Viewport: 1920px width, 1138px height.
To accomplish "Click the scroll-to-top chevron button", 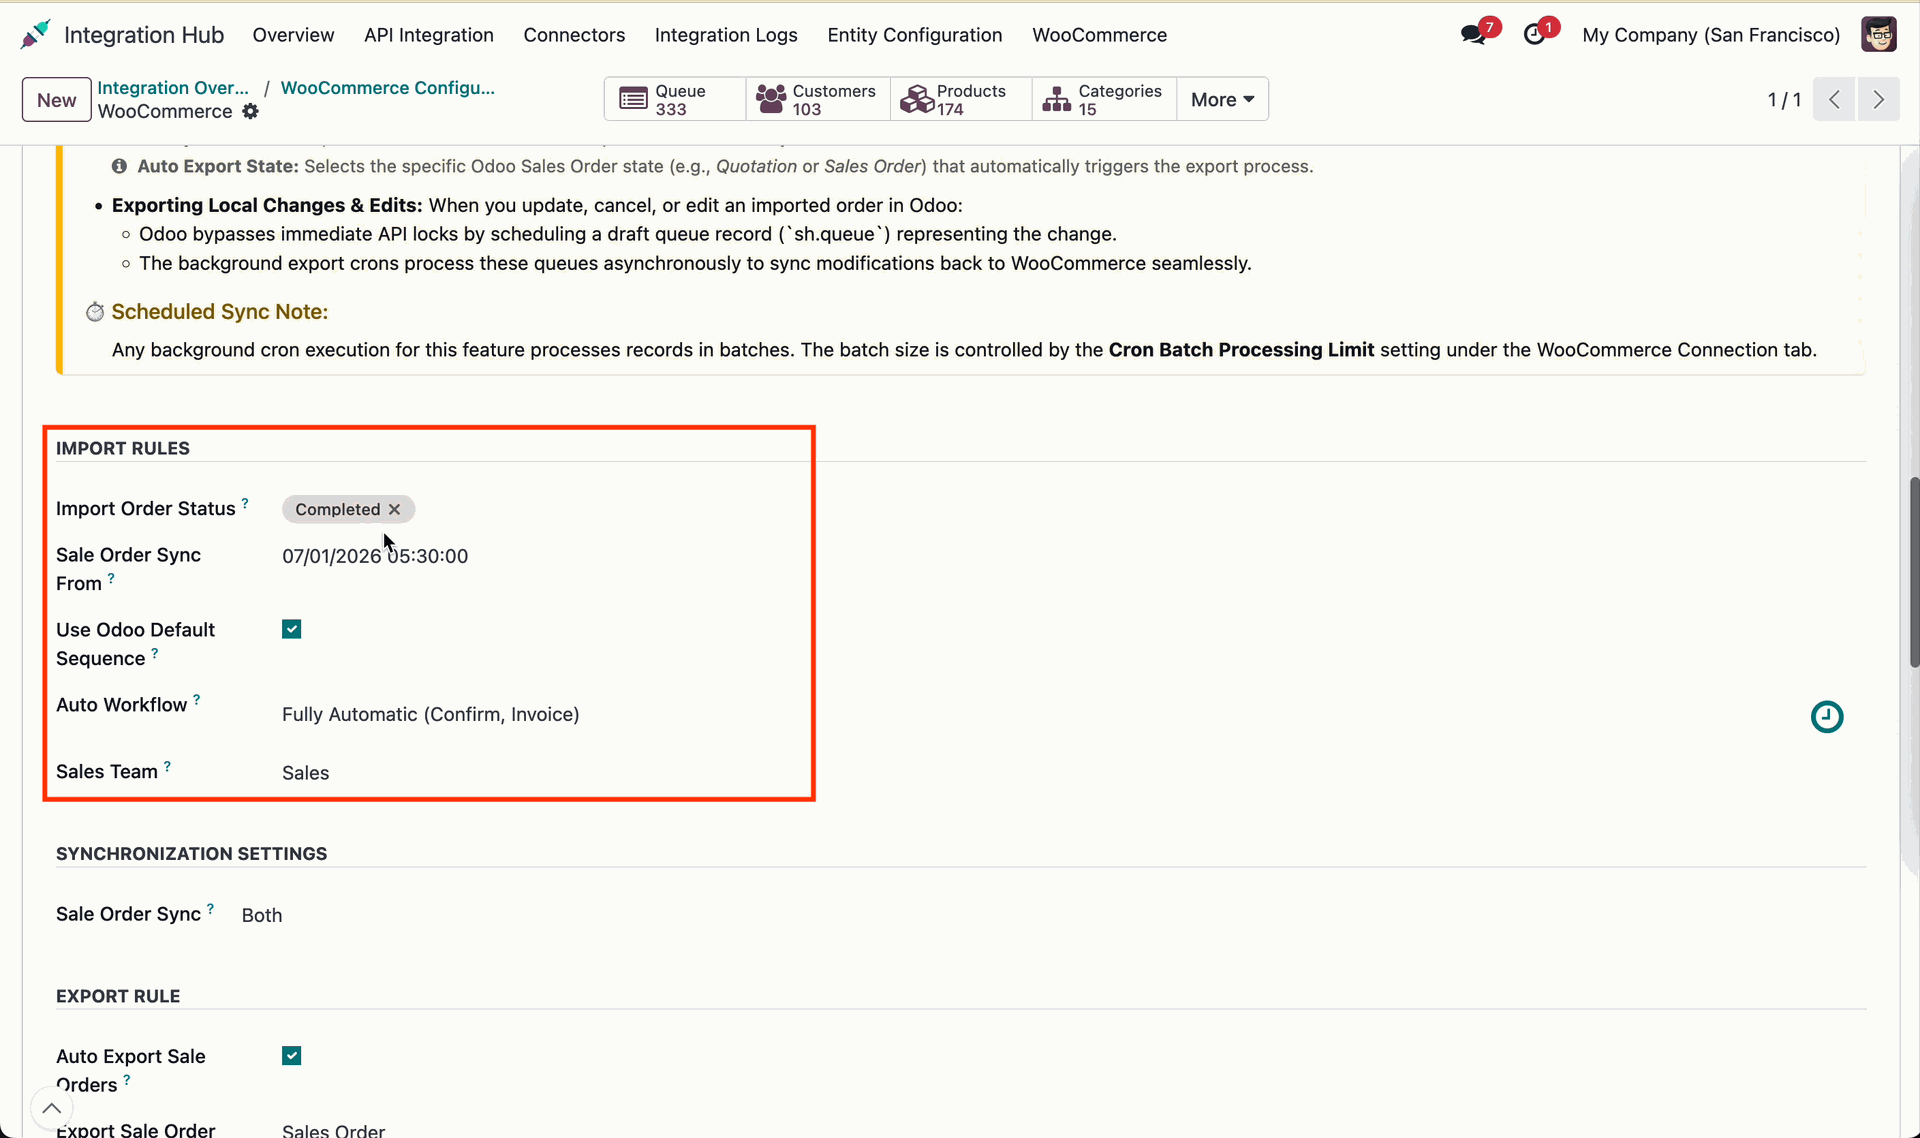I will click(52, 1108).
